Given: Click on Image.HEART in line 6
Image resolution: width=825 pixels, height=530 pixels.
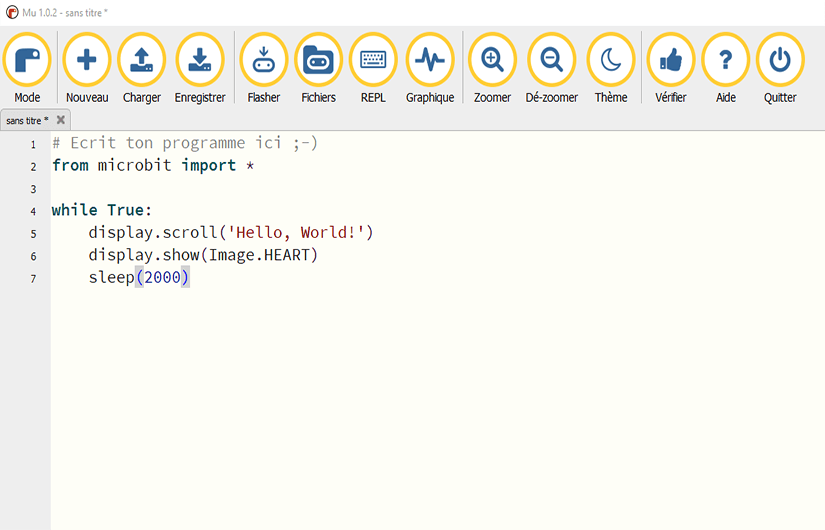Looking at the screenshot, I should [263, 255].
